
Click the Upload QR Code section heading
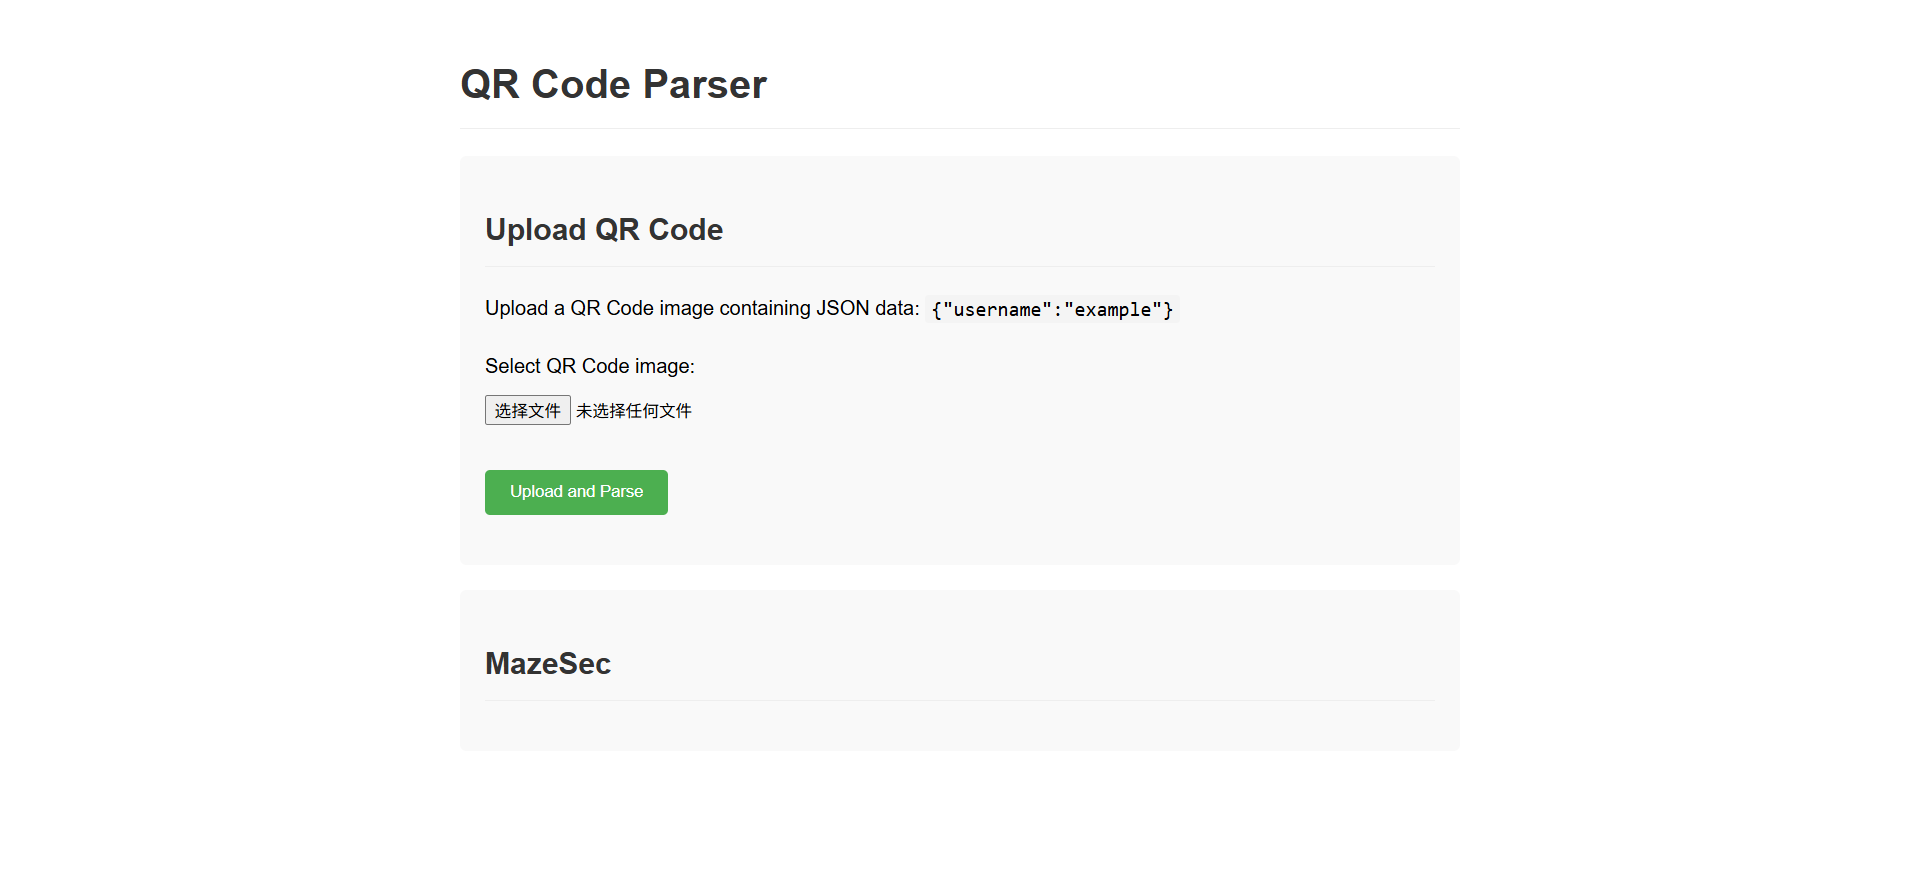pos(604,230)
